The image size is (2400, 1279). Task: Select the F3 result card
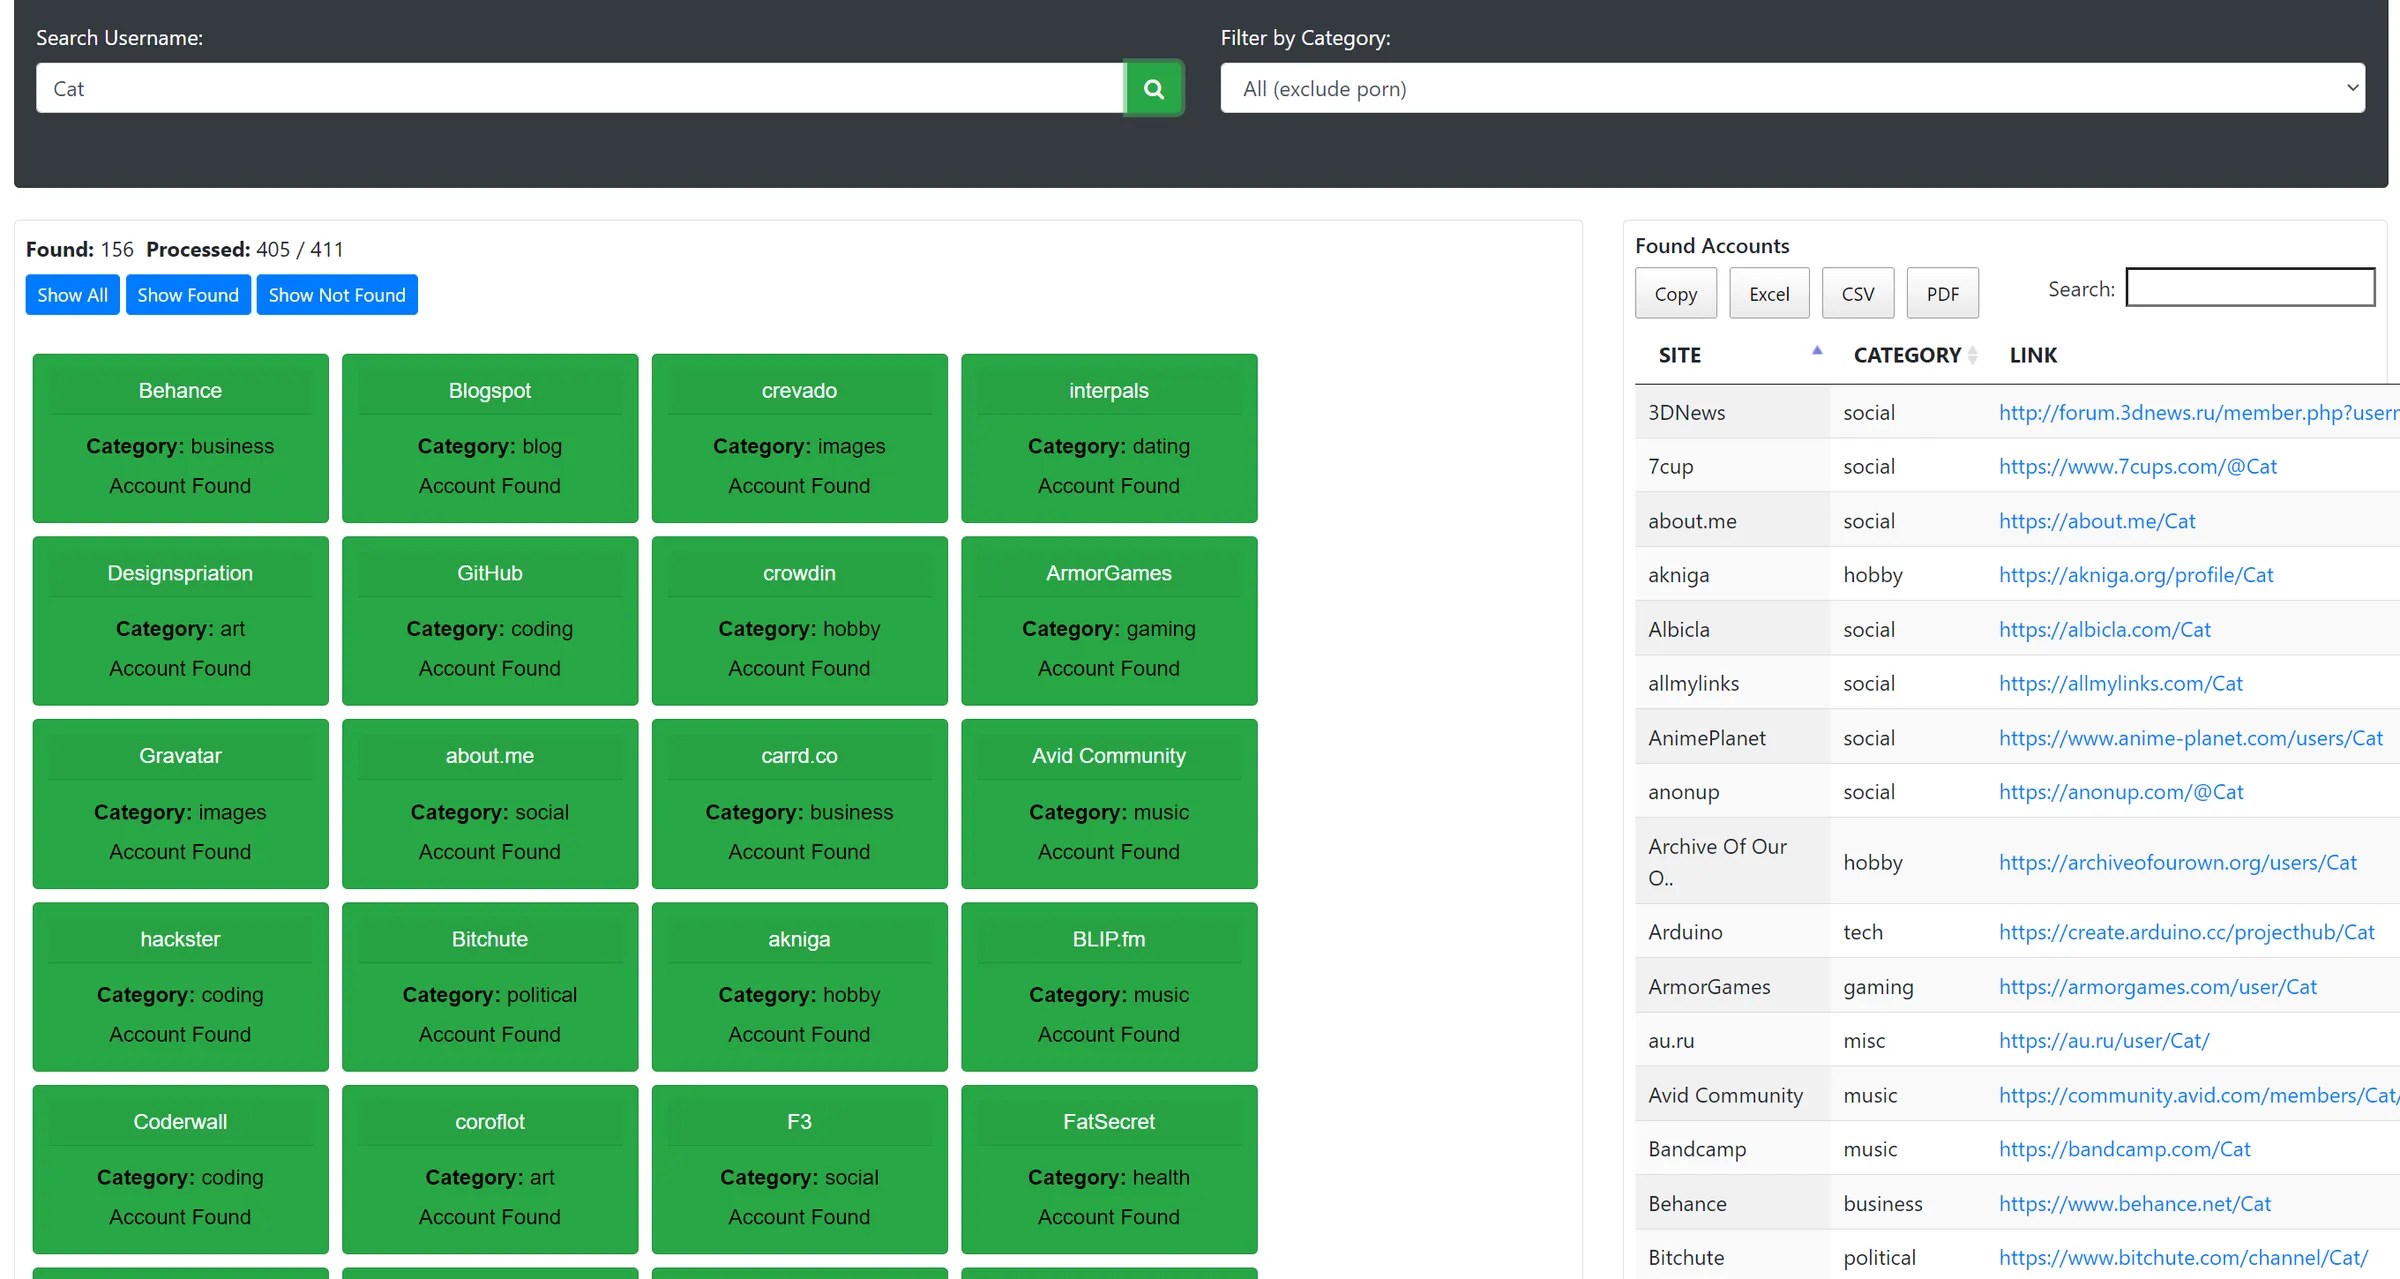(x=799, y=1170)
